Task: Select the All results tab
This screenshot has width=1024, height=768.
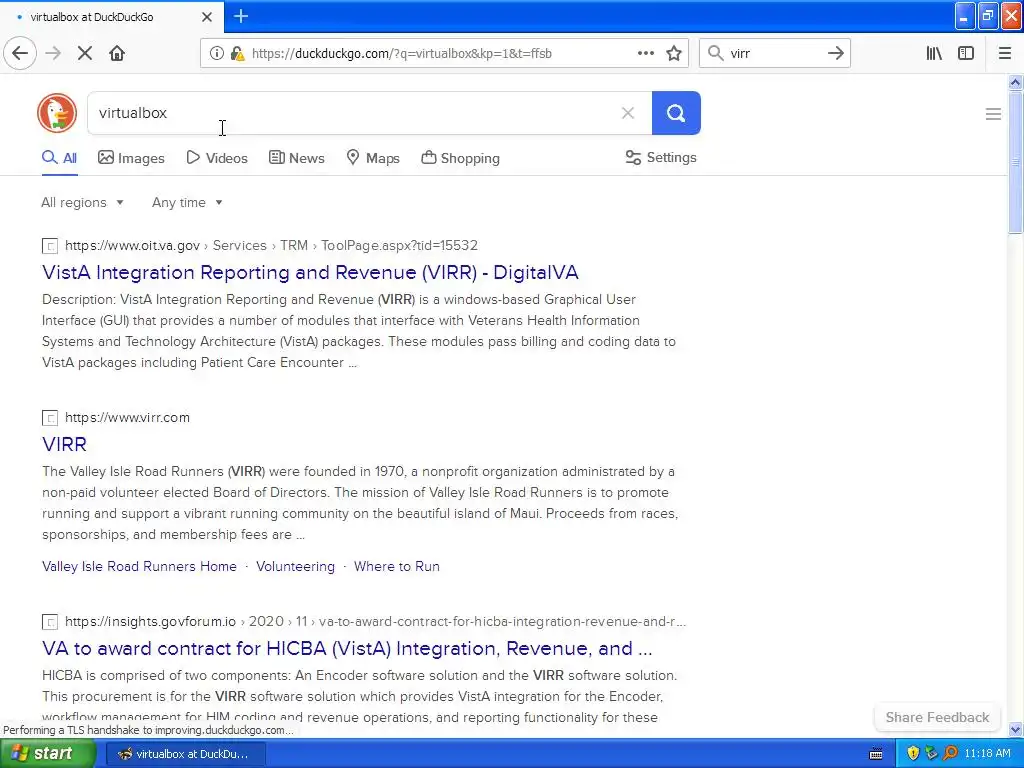Action: tap(60, 158)
